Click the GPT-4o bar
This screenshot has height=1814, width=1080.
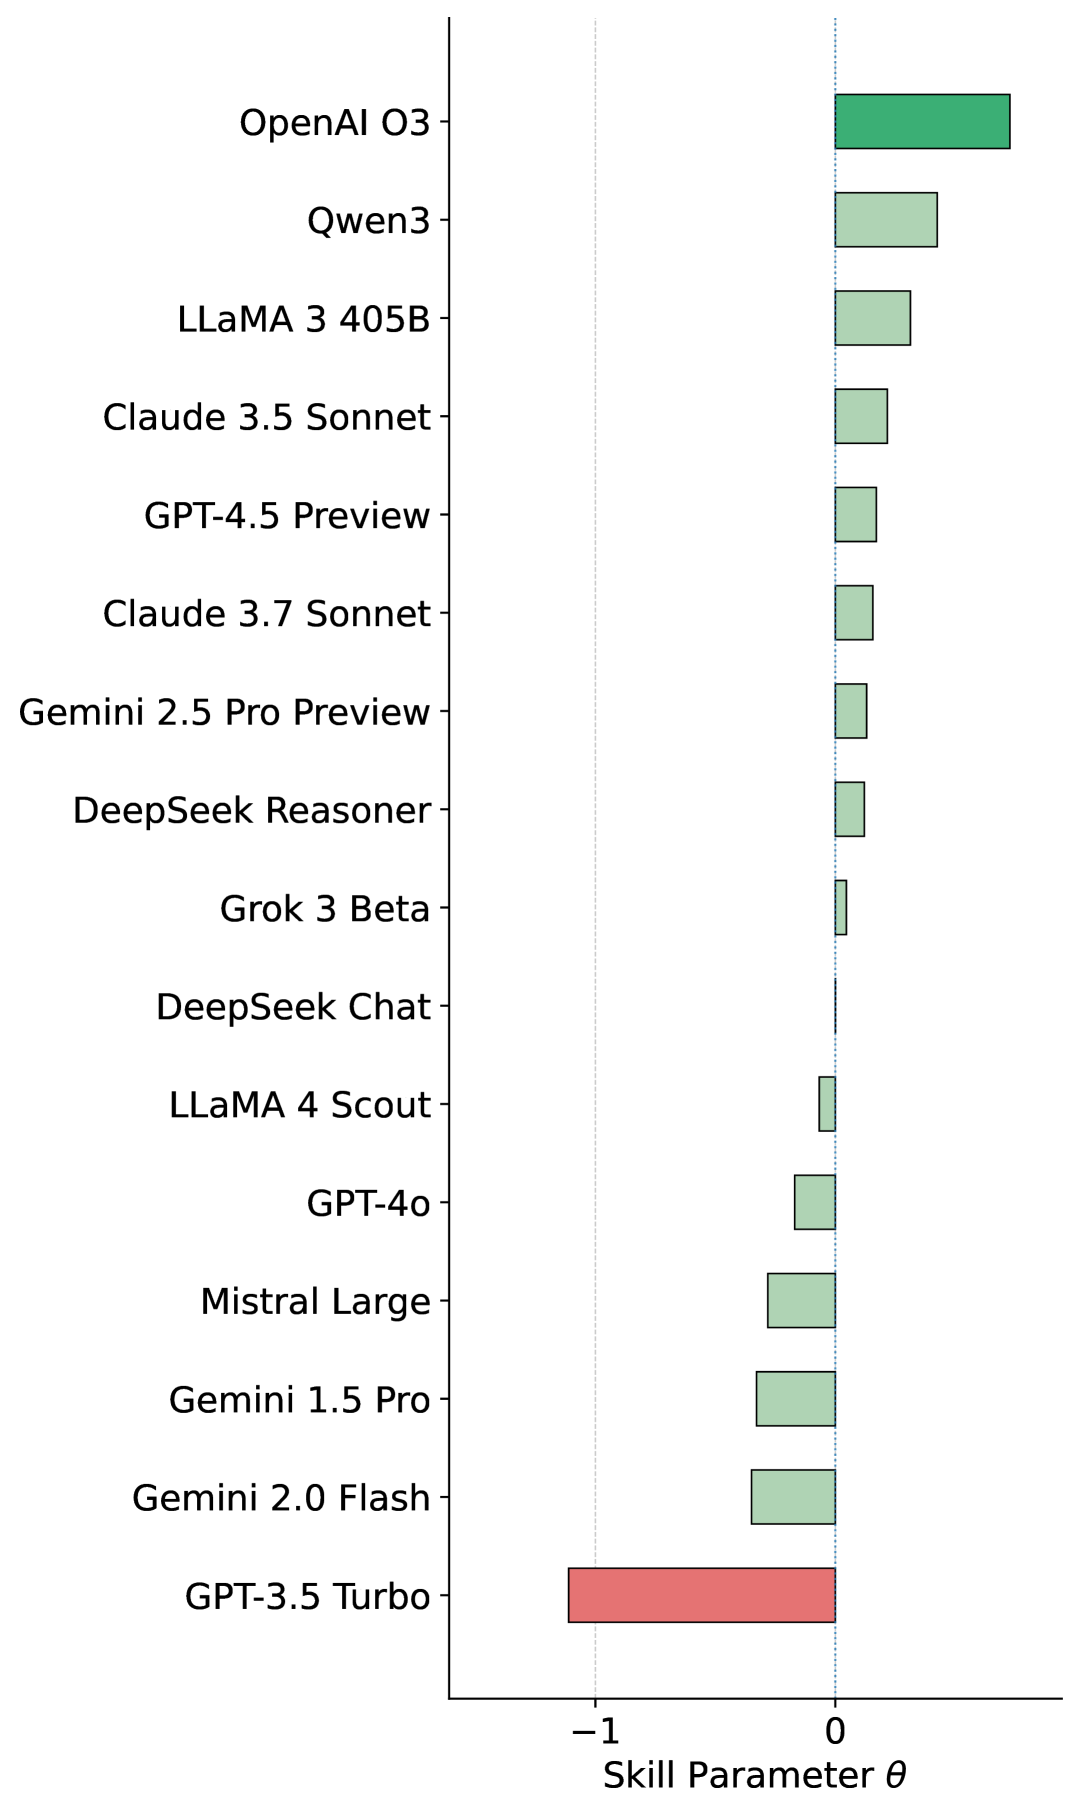[814, 1202]
